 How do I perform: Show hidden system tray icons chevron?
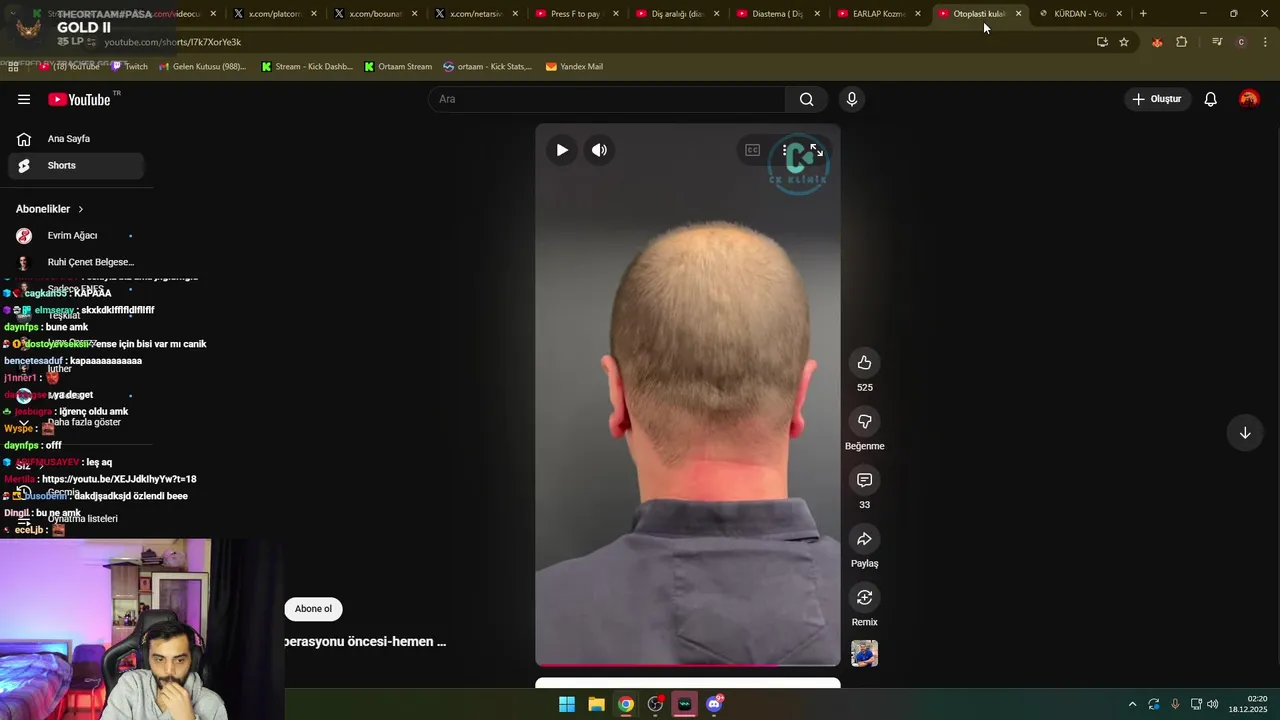[1132, 704]
